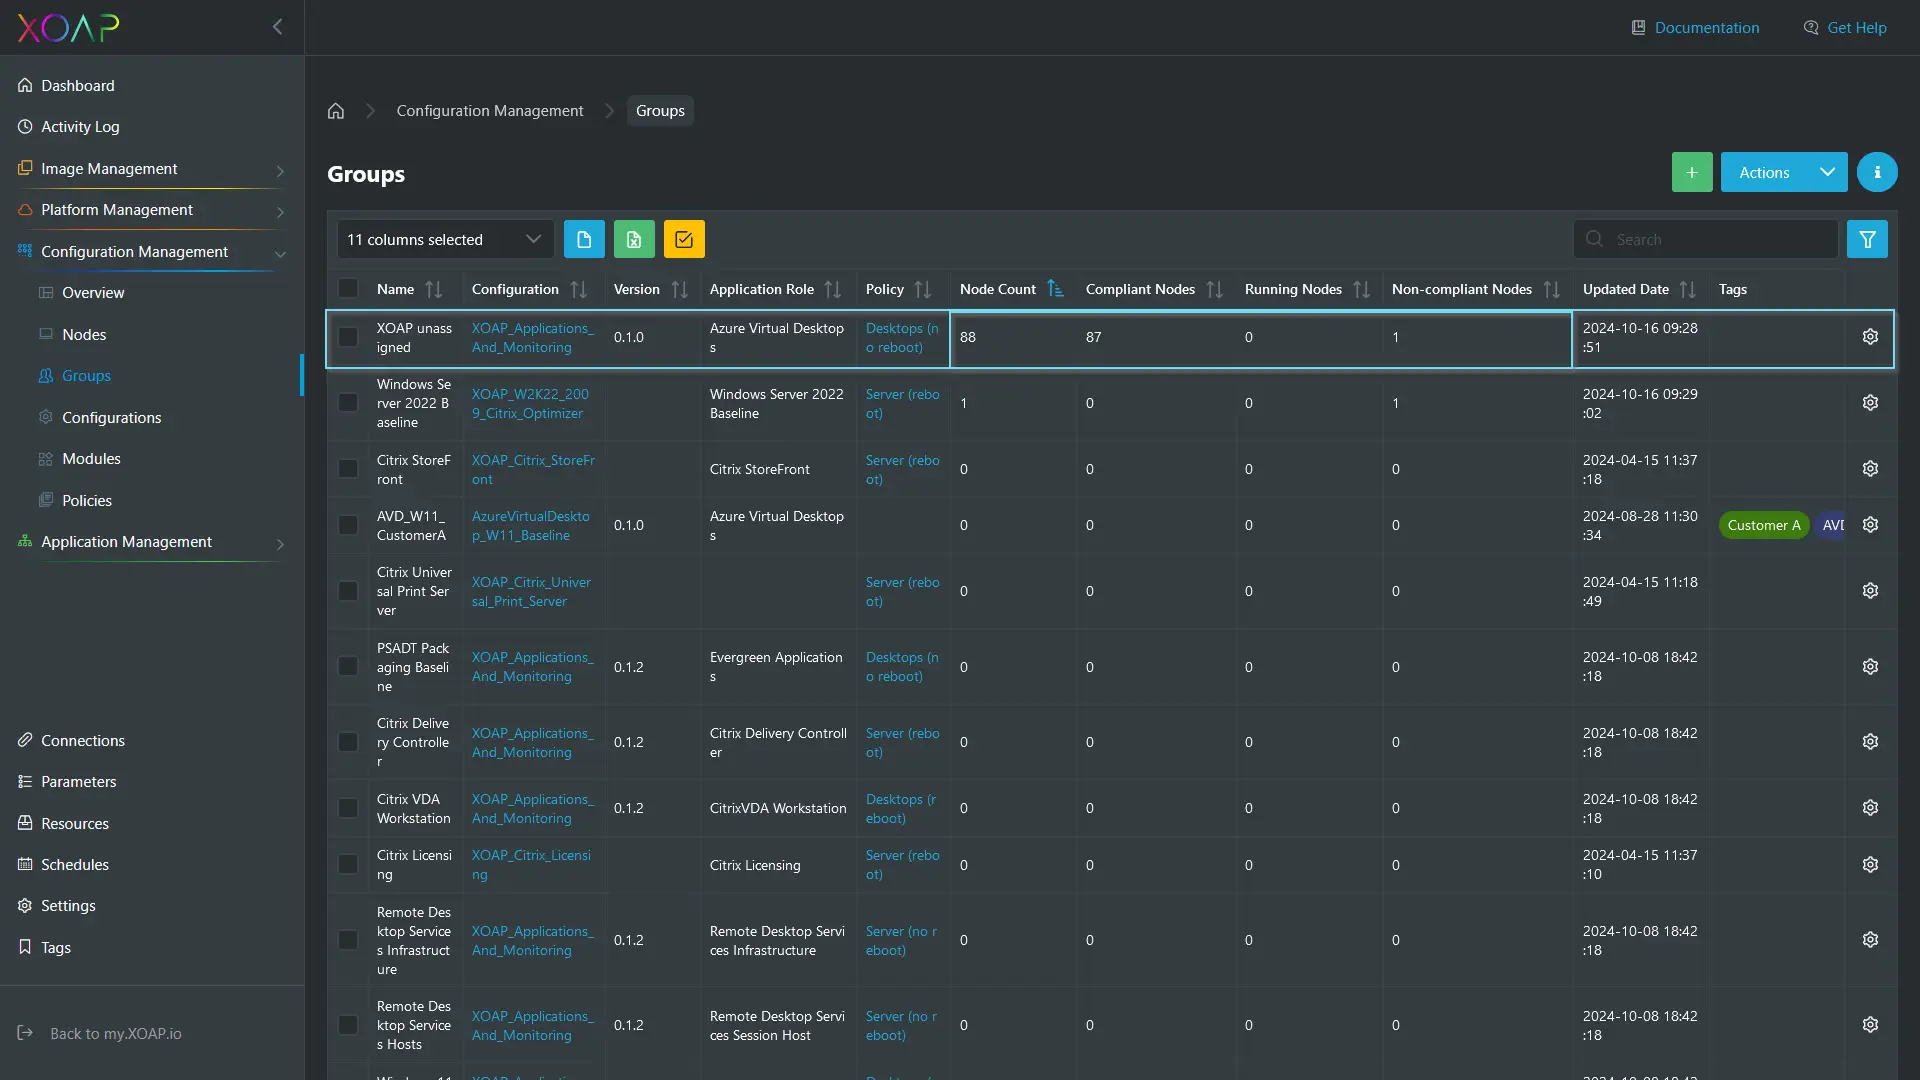Open AzureVirtualDesktop_W11_Baseline configuration link
Image resolution: width=1920 pixels, height=1080 pixels.
(x=530, y=525)
